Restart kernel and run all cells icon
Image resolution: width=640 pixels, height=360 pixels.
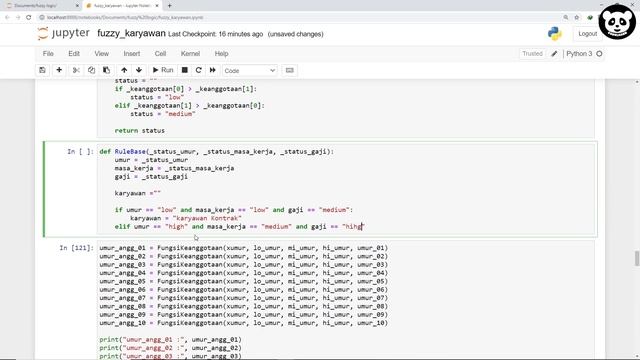point(213,70)
